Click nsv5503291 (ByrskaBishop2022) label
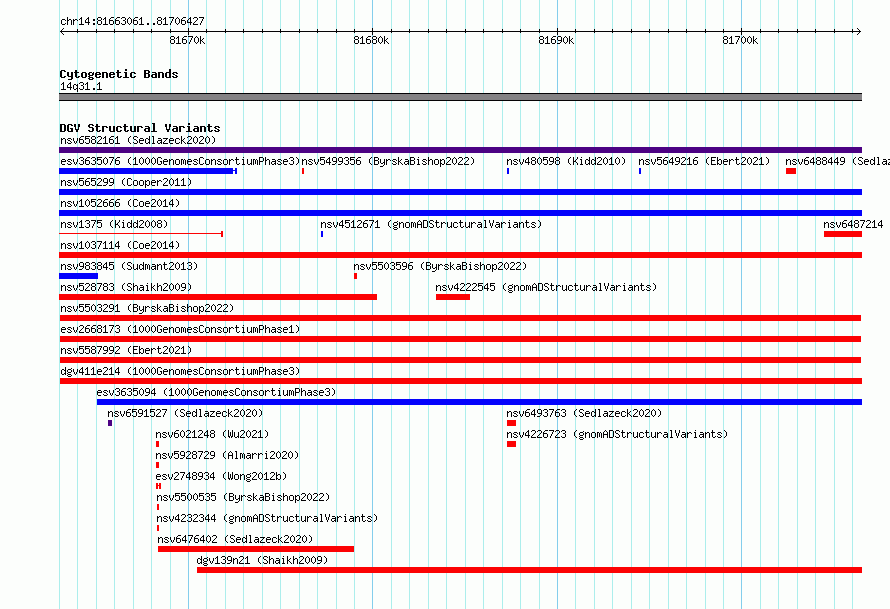The height and width of the screenshot is (609, 890). [147, 308]
